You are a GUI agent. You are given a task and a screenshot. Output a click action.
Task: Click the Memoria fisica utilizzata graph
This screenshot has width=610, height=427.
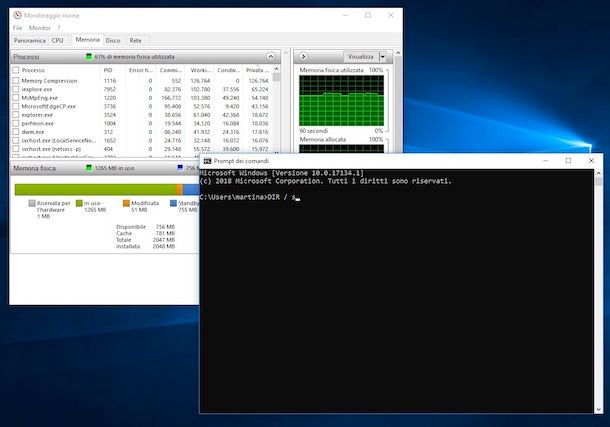pyautogui.click(x=342, y=100)
